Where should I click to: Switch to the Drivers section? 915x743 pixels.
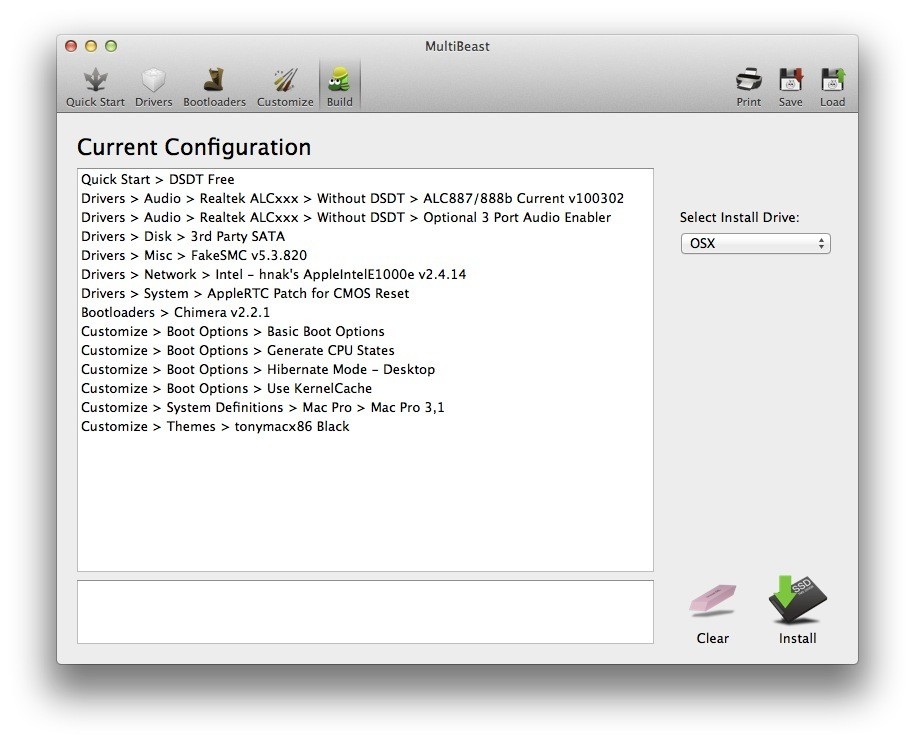pyautogui.click(x=154, y=86)
